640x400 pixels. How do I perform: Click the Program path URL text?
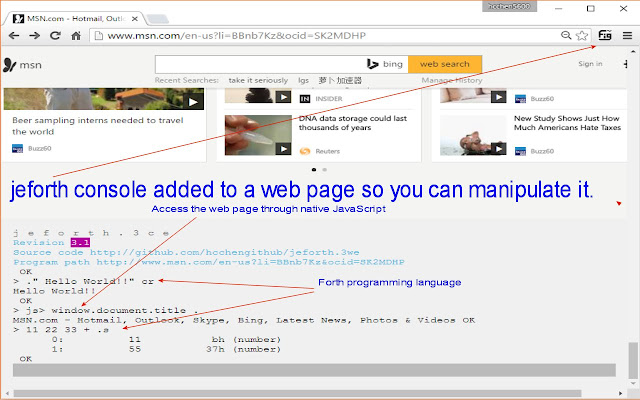click(x=250, y=262)
